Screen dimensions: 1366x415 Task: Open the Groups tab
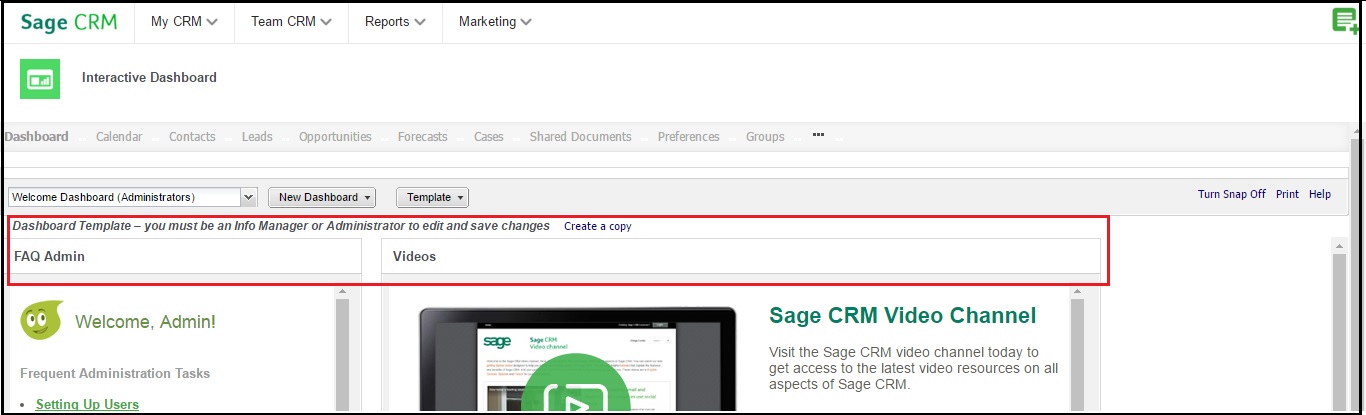pos(765,137)
